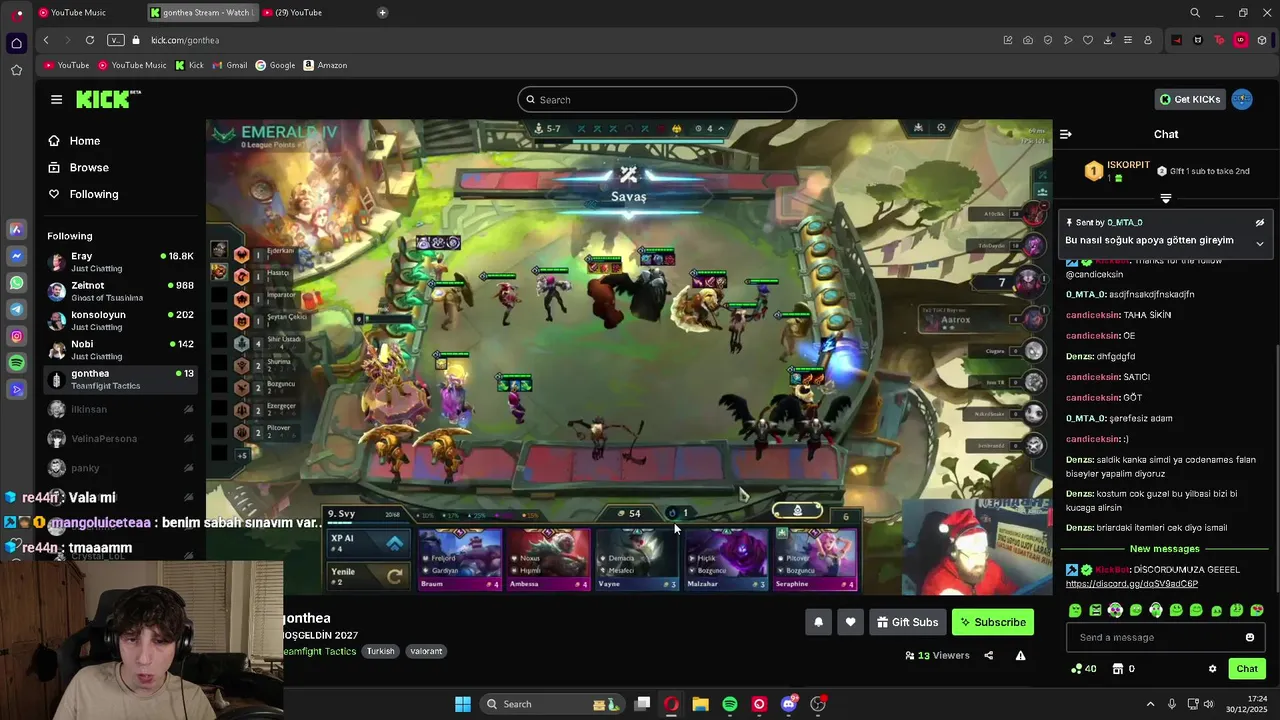This screenshot has height=720, width=1280.
Task: Open Opera start page home icon
Action: coord(16,43)
